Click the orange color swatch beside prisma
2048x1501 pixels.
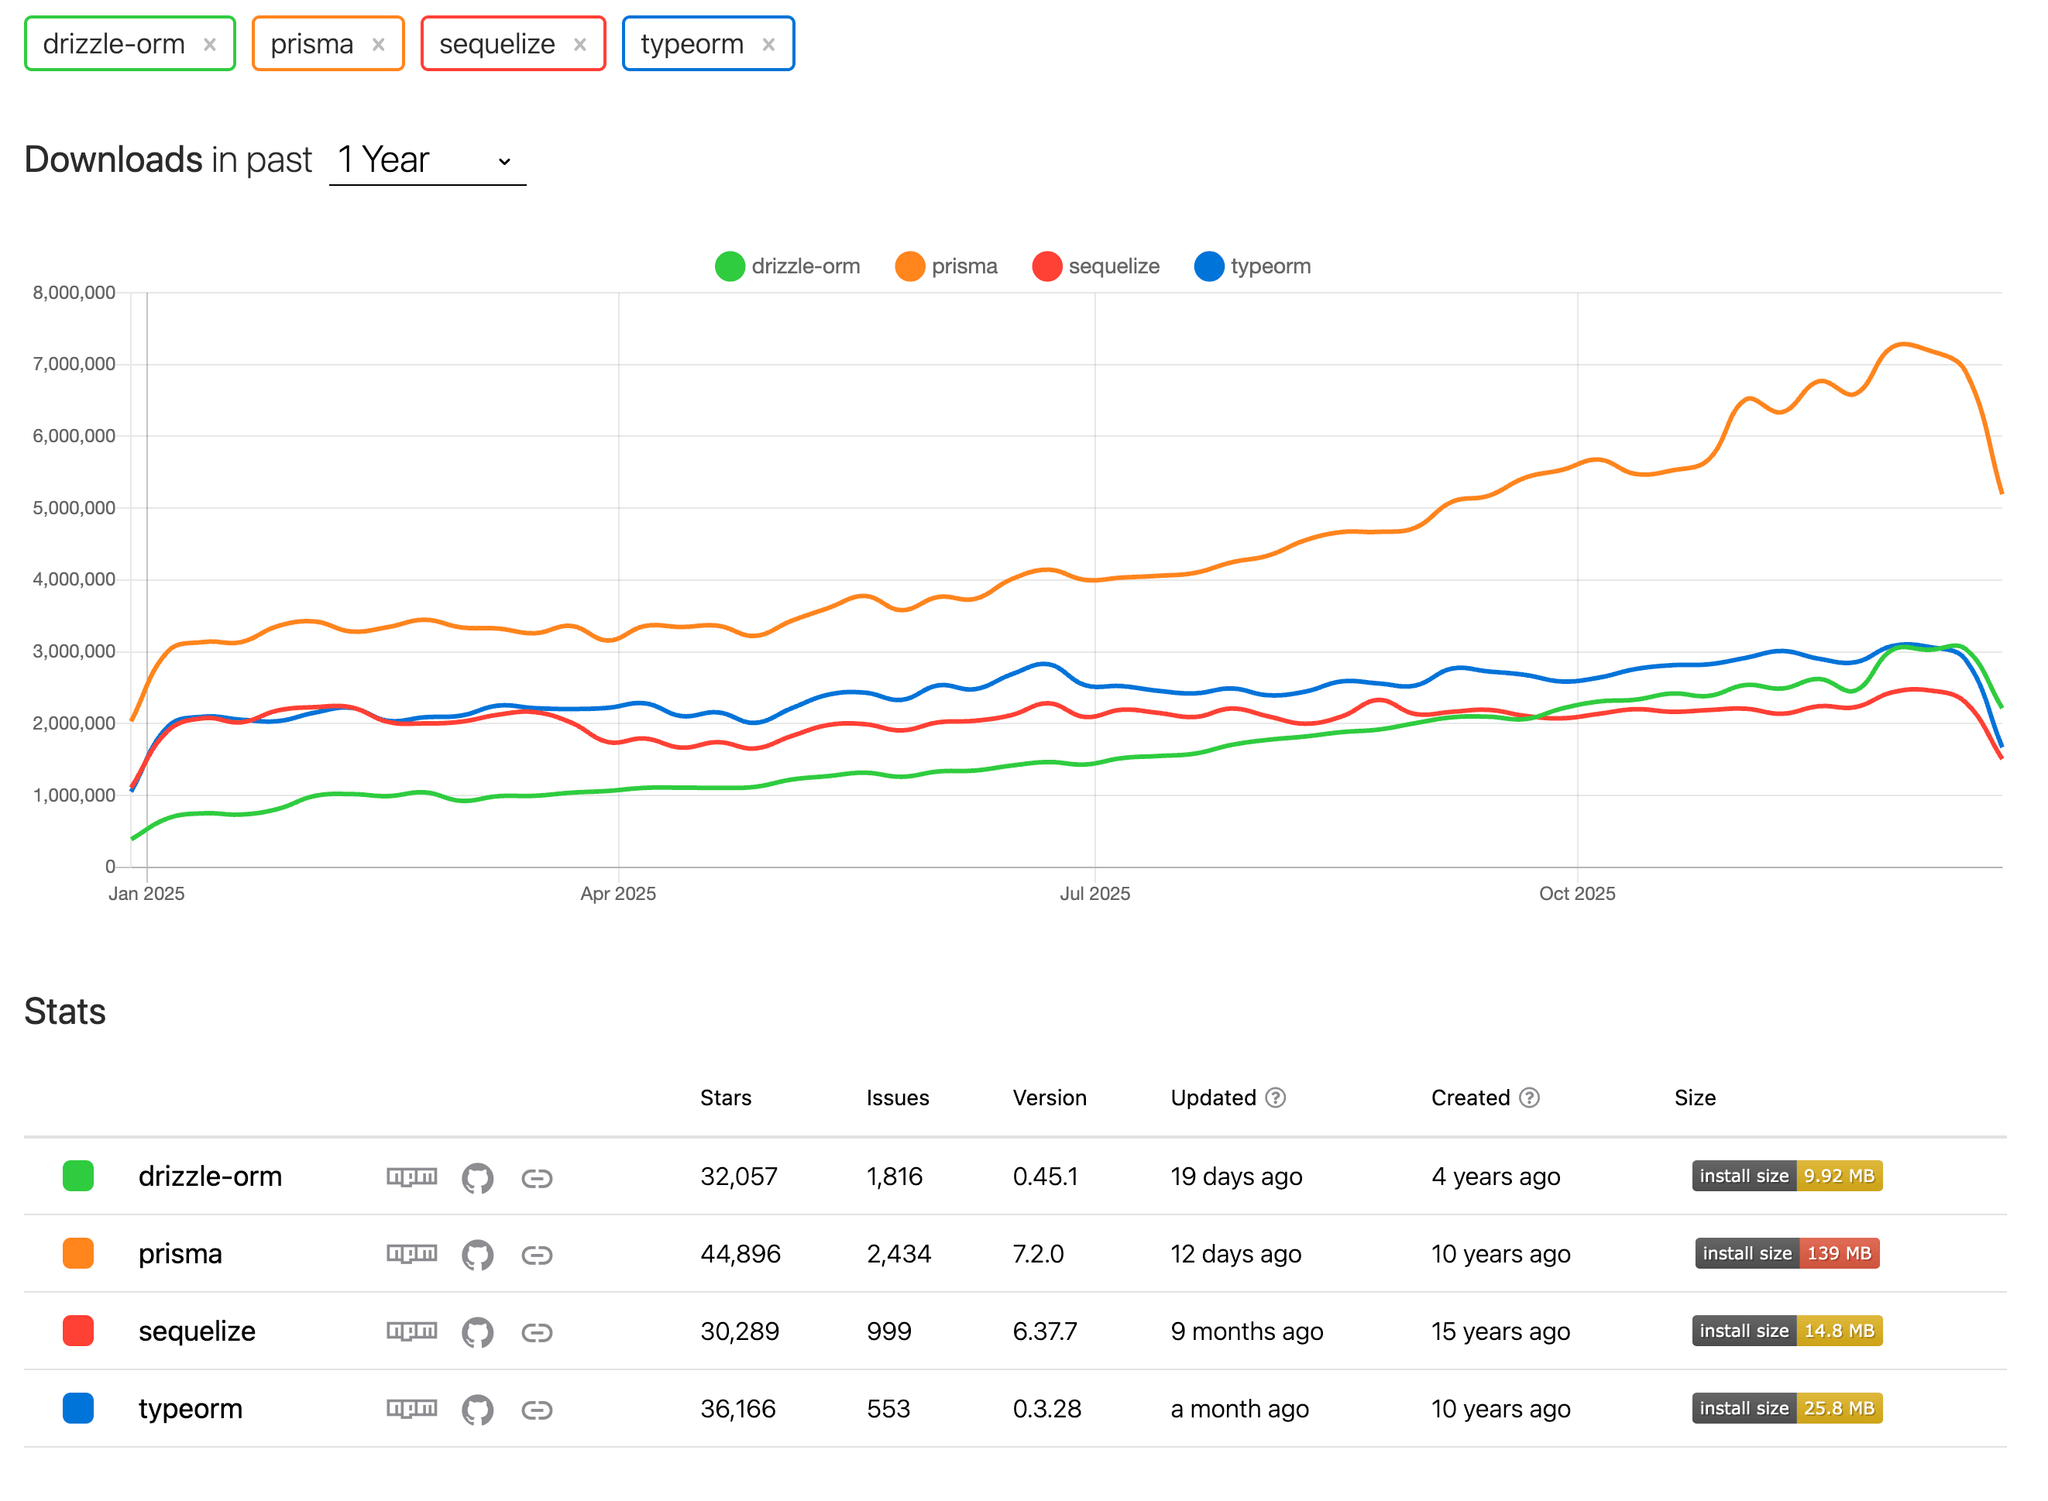[x=77, y=1254]
